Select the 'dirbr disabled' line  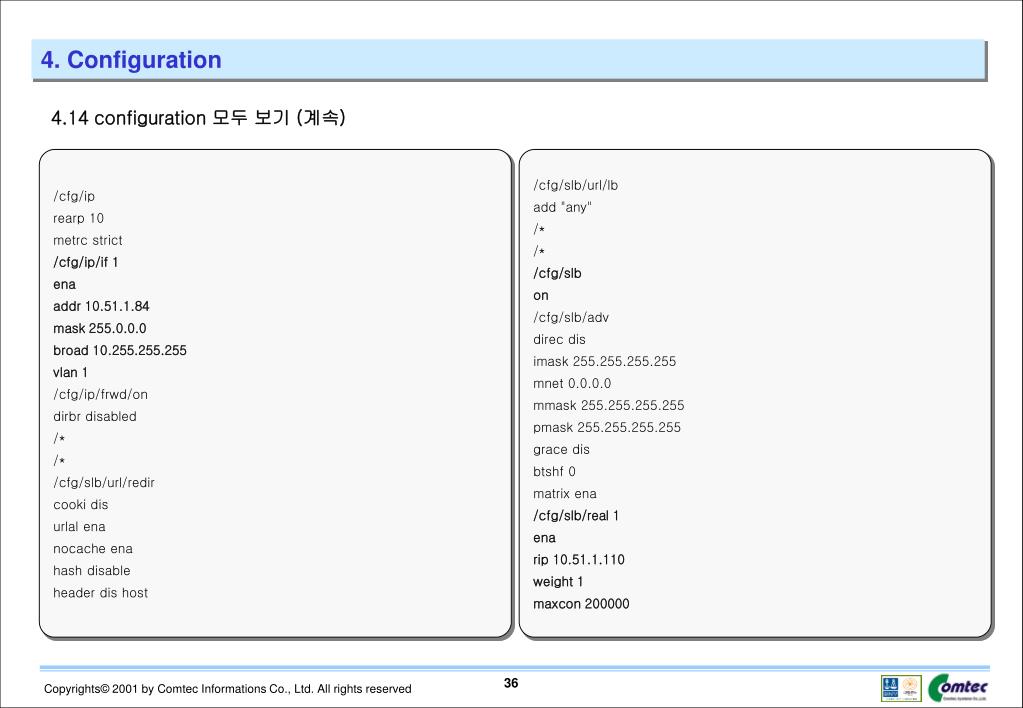(x=95, y=416)
